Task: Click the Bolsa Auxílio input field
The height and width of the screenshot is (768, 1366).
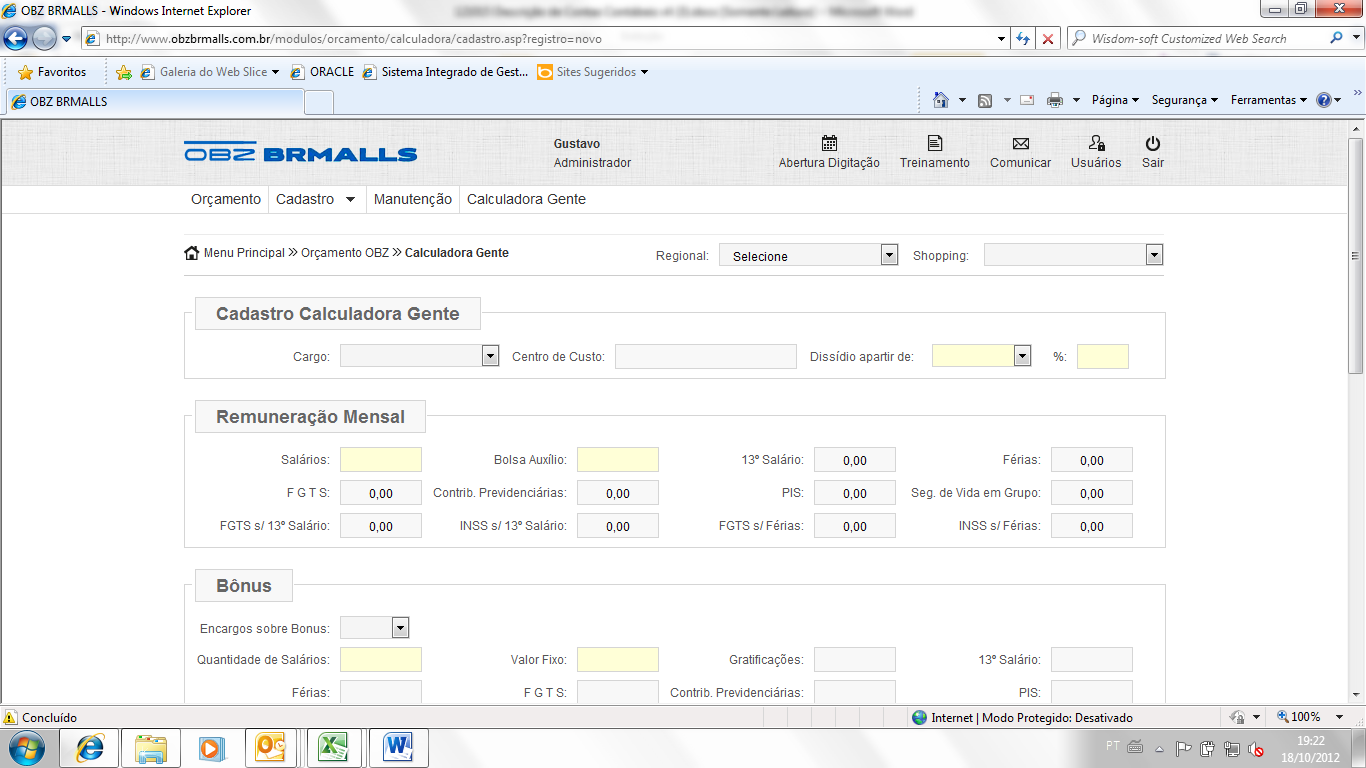Action: coord(618,460)
